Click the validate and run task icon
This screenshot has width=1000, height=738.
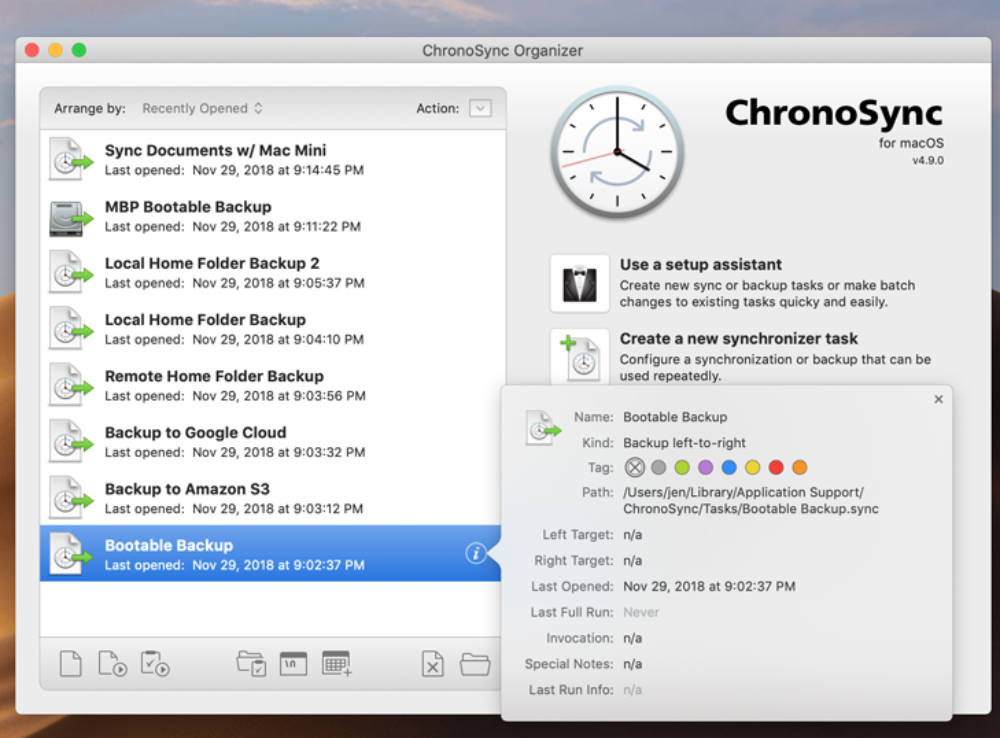tap(155, 663)
